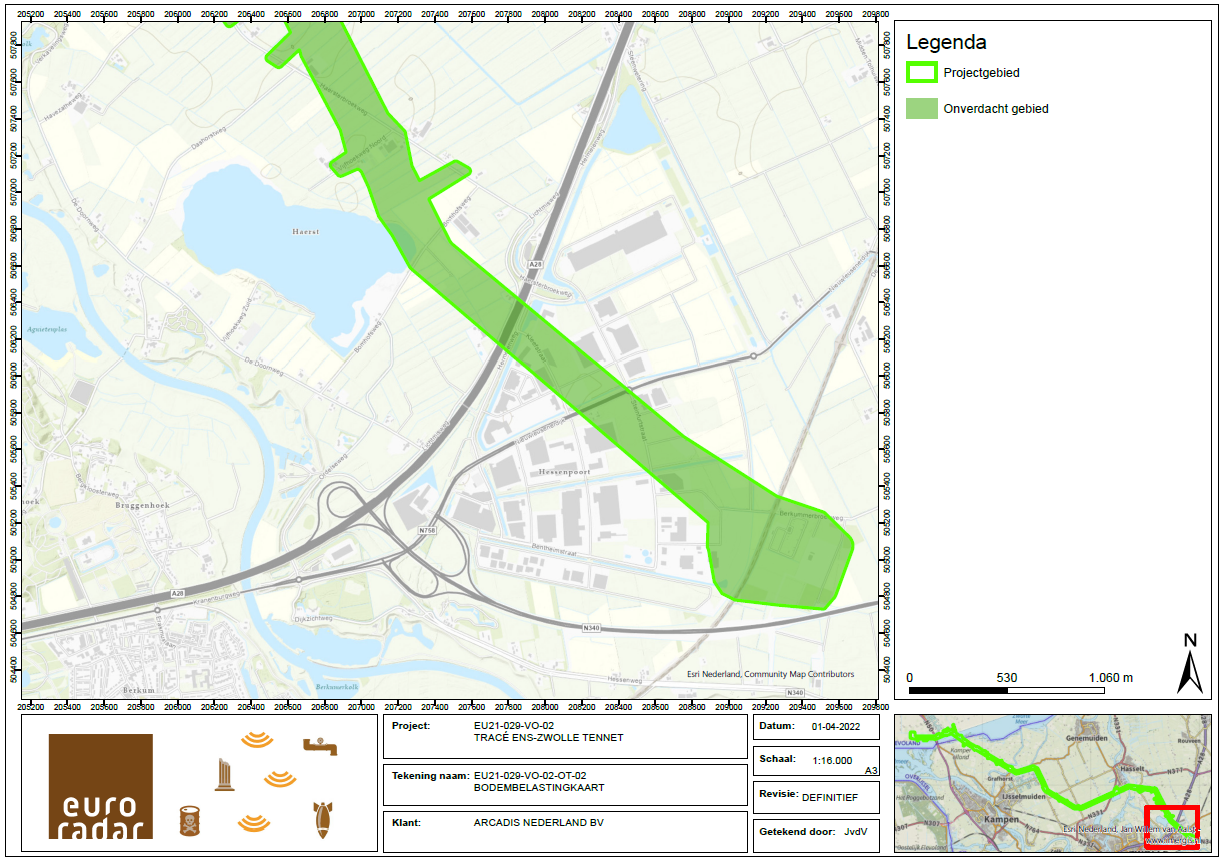
Task: Click the A3 paper size label
Action: (870, 771)
